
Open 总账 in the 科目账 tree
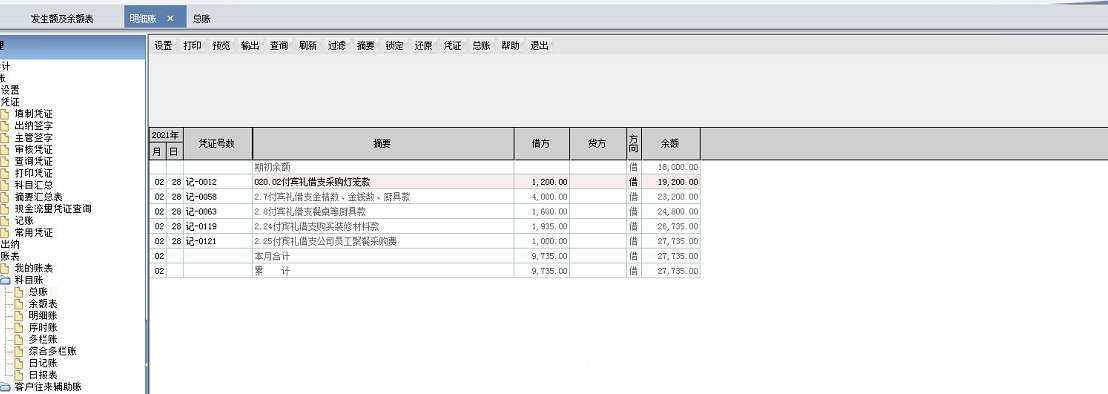38,292
